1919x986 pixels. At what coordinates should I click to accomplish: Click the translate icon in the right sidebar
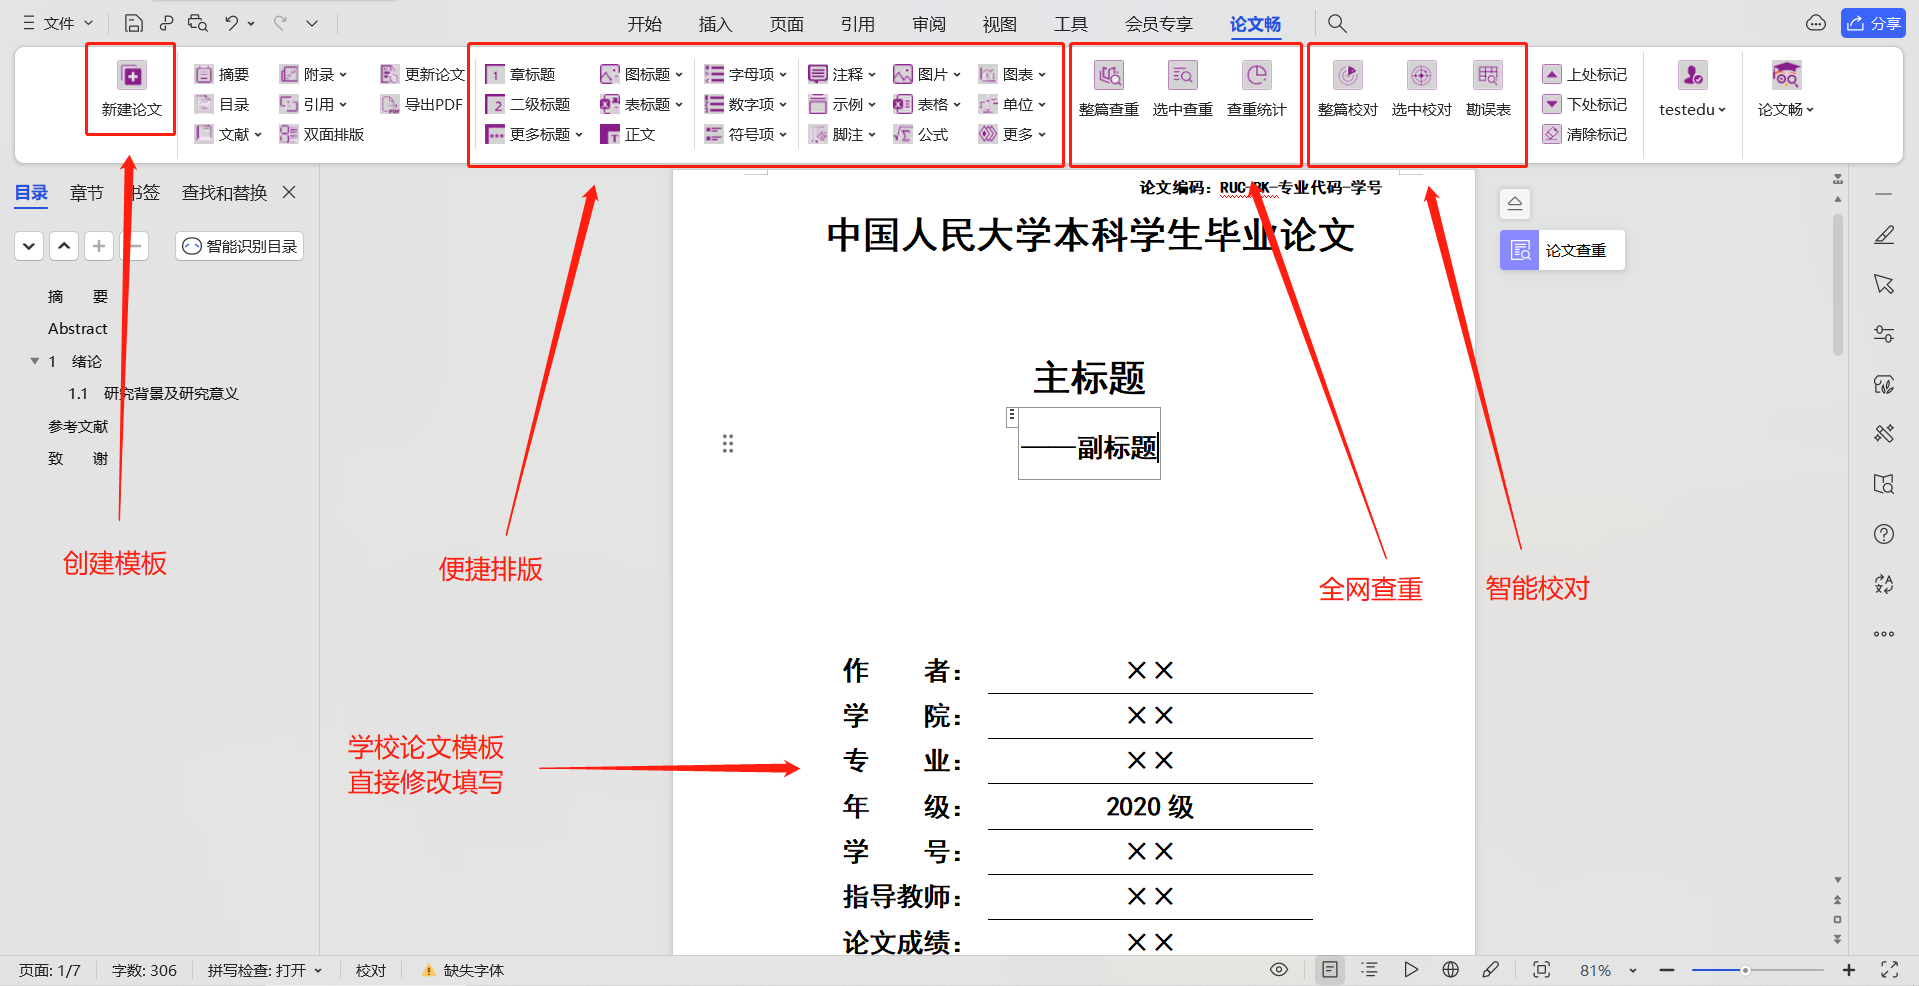[x=1884, y=584]
